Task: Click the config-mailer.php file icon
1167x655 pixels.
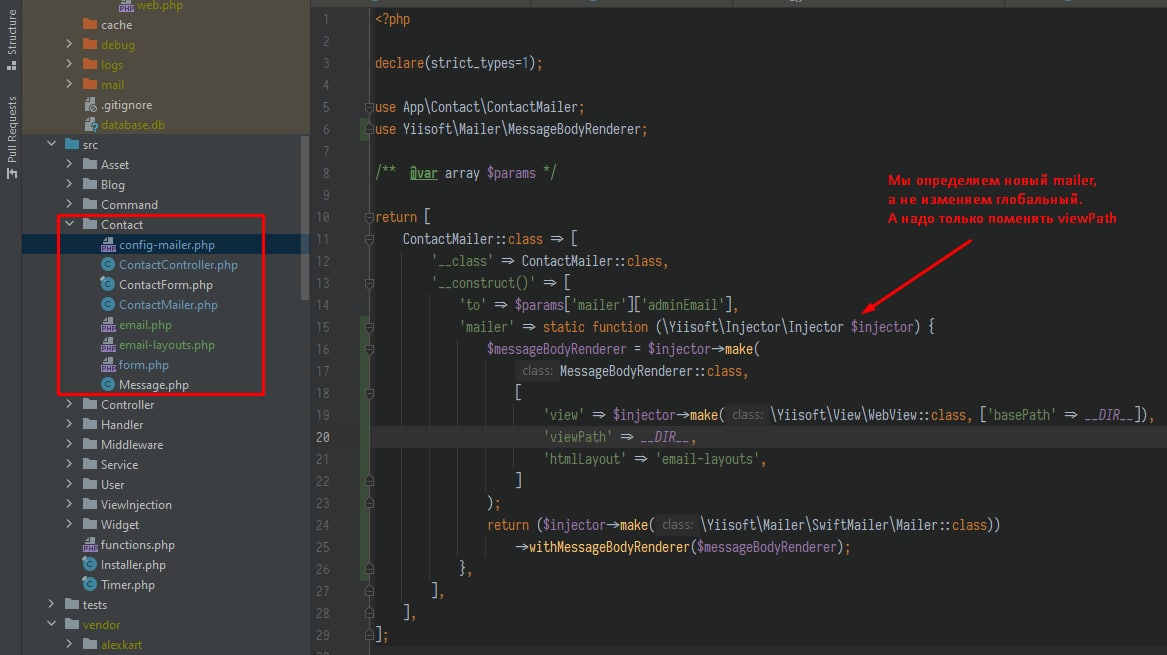Action: [x=108, y=245]
